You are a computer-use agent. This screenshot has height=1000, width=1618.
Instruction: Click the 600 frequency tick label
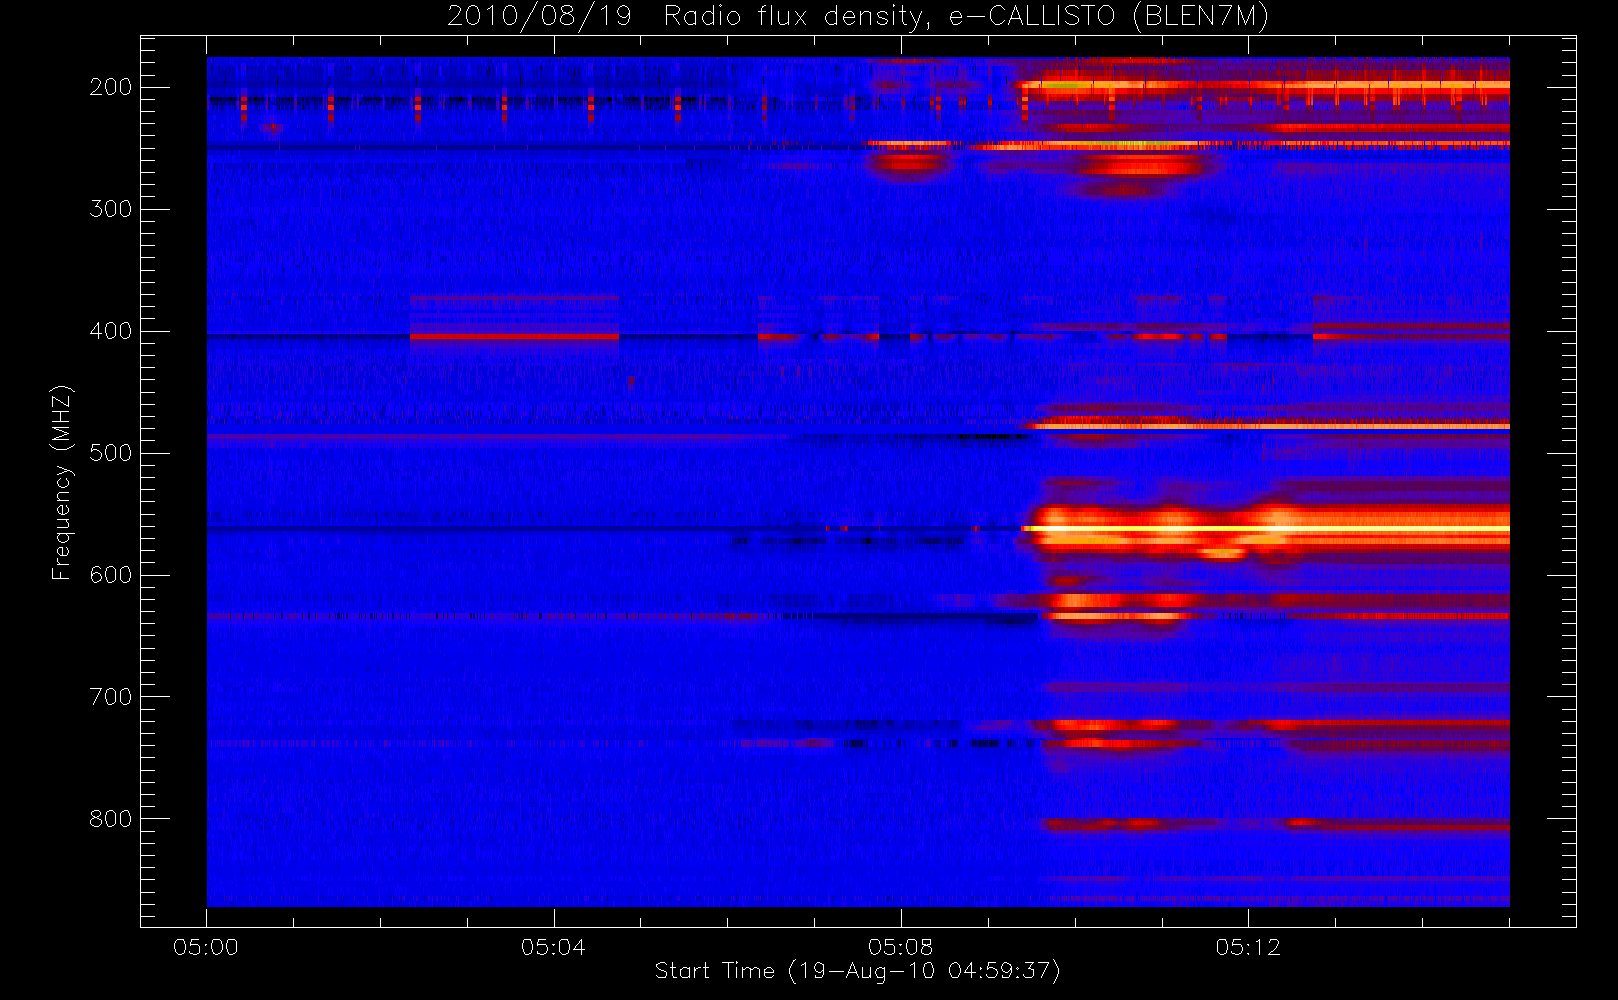(x=110, y=575)
